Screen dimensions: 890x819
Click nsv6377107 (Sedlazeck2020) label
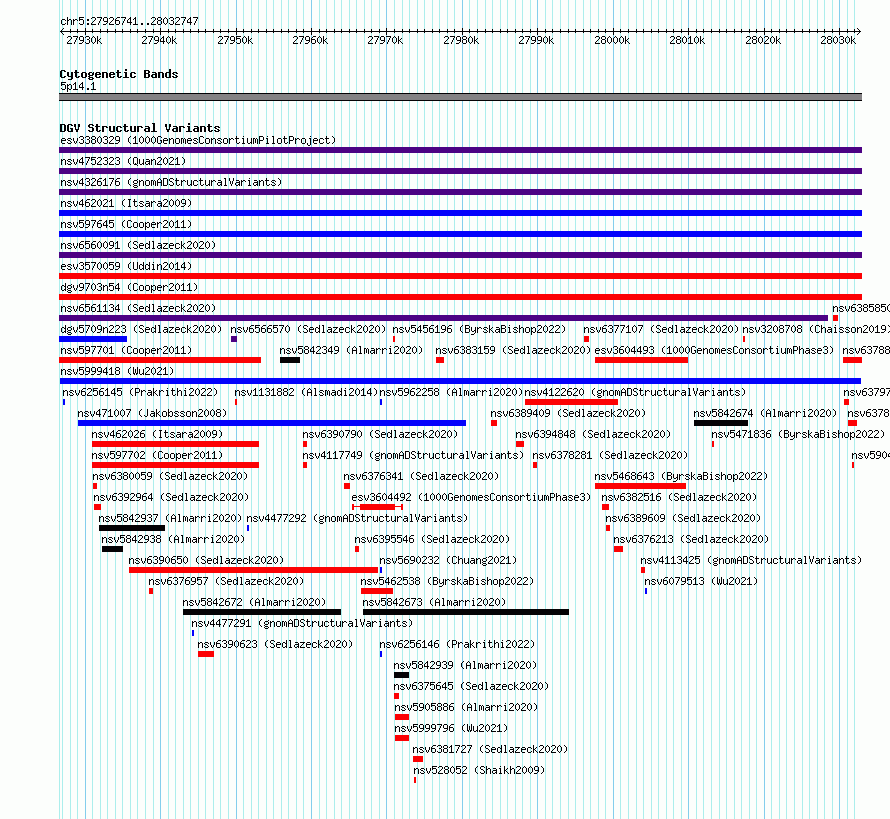[661, 329]
